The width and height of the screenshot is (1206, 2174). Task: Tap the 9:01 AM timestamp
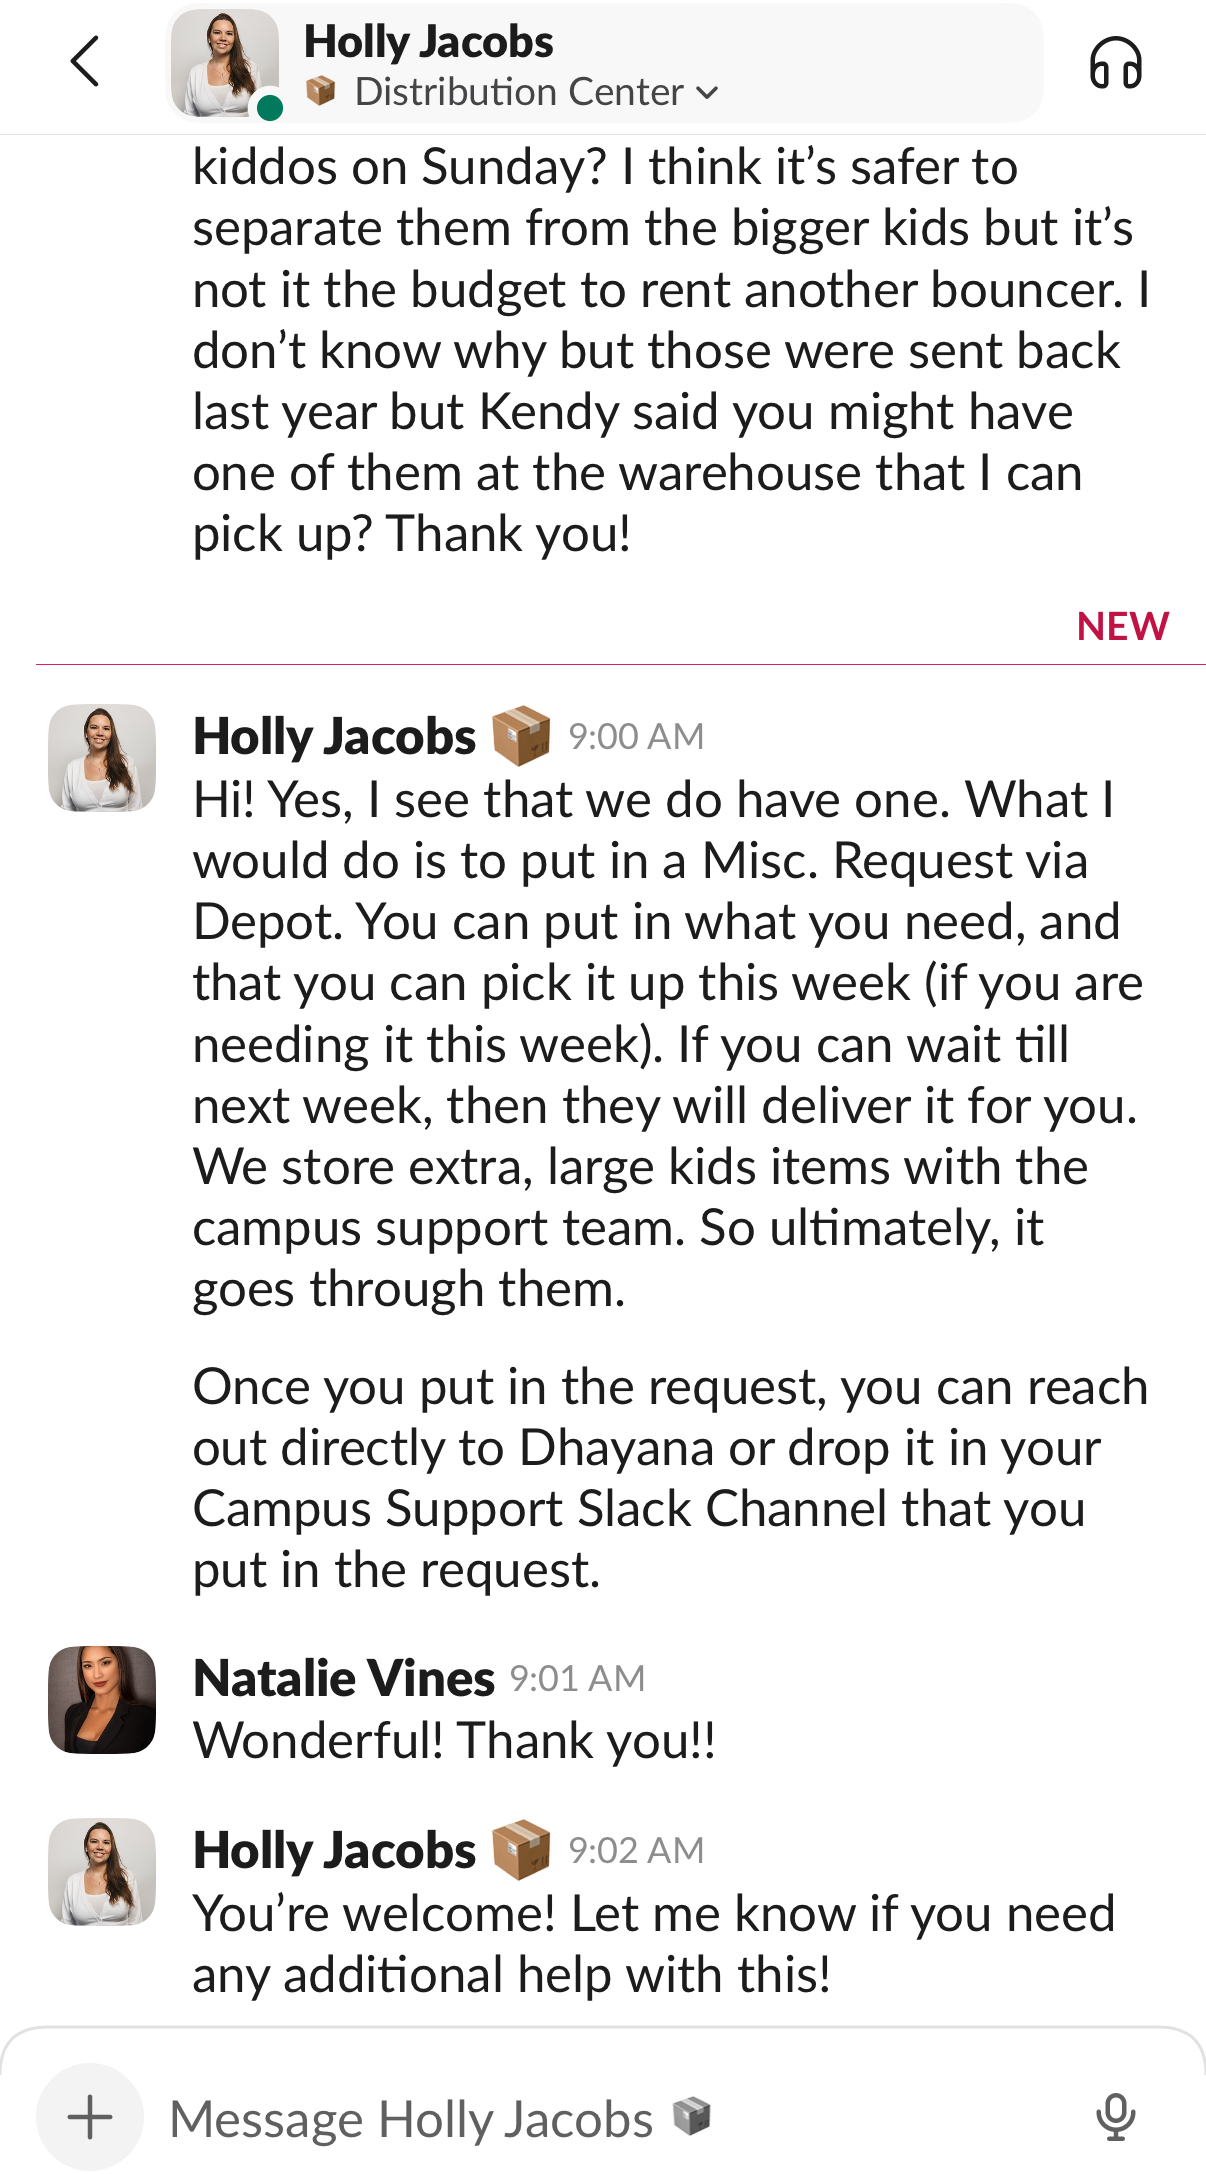[x=577, y=1679]
